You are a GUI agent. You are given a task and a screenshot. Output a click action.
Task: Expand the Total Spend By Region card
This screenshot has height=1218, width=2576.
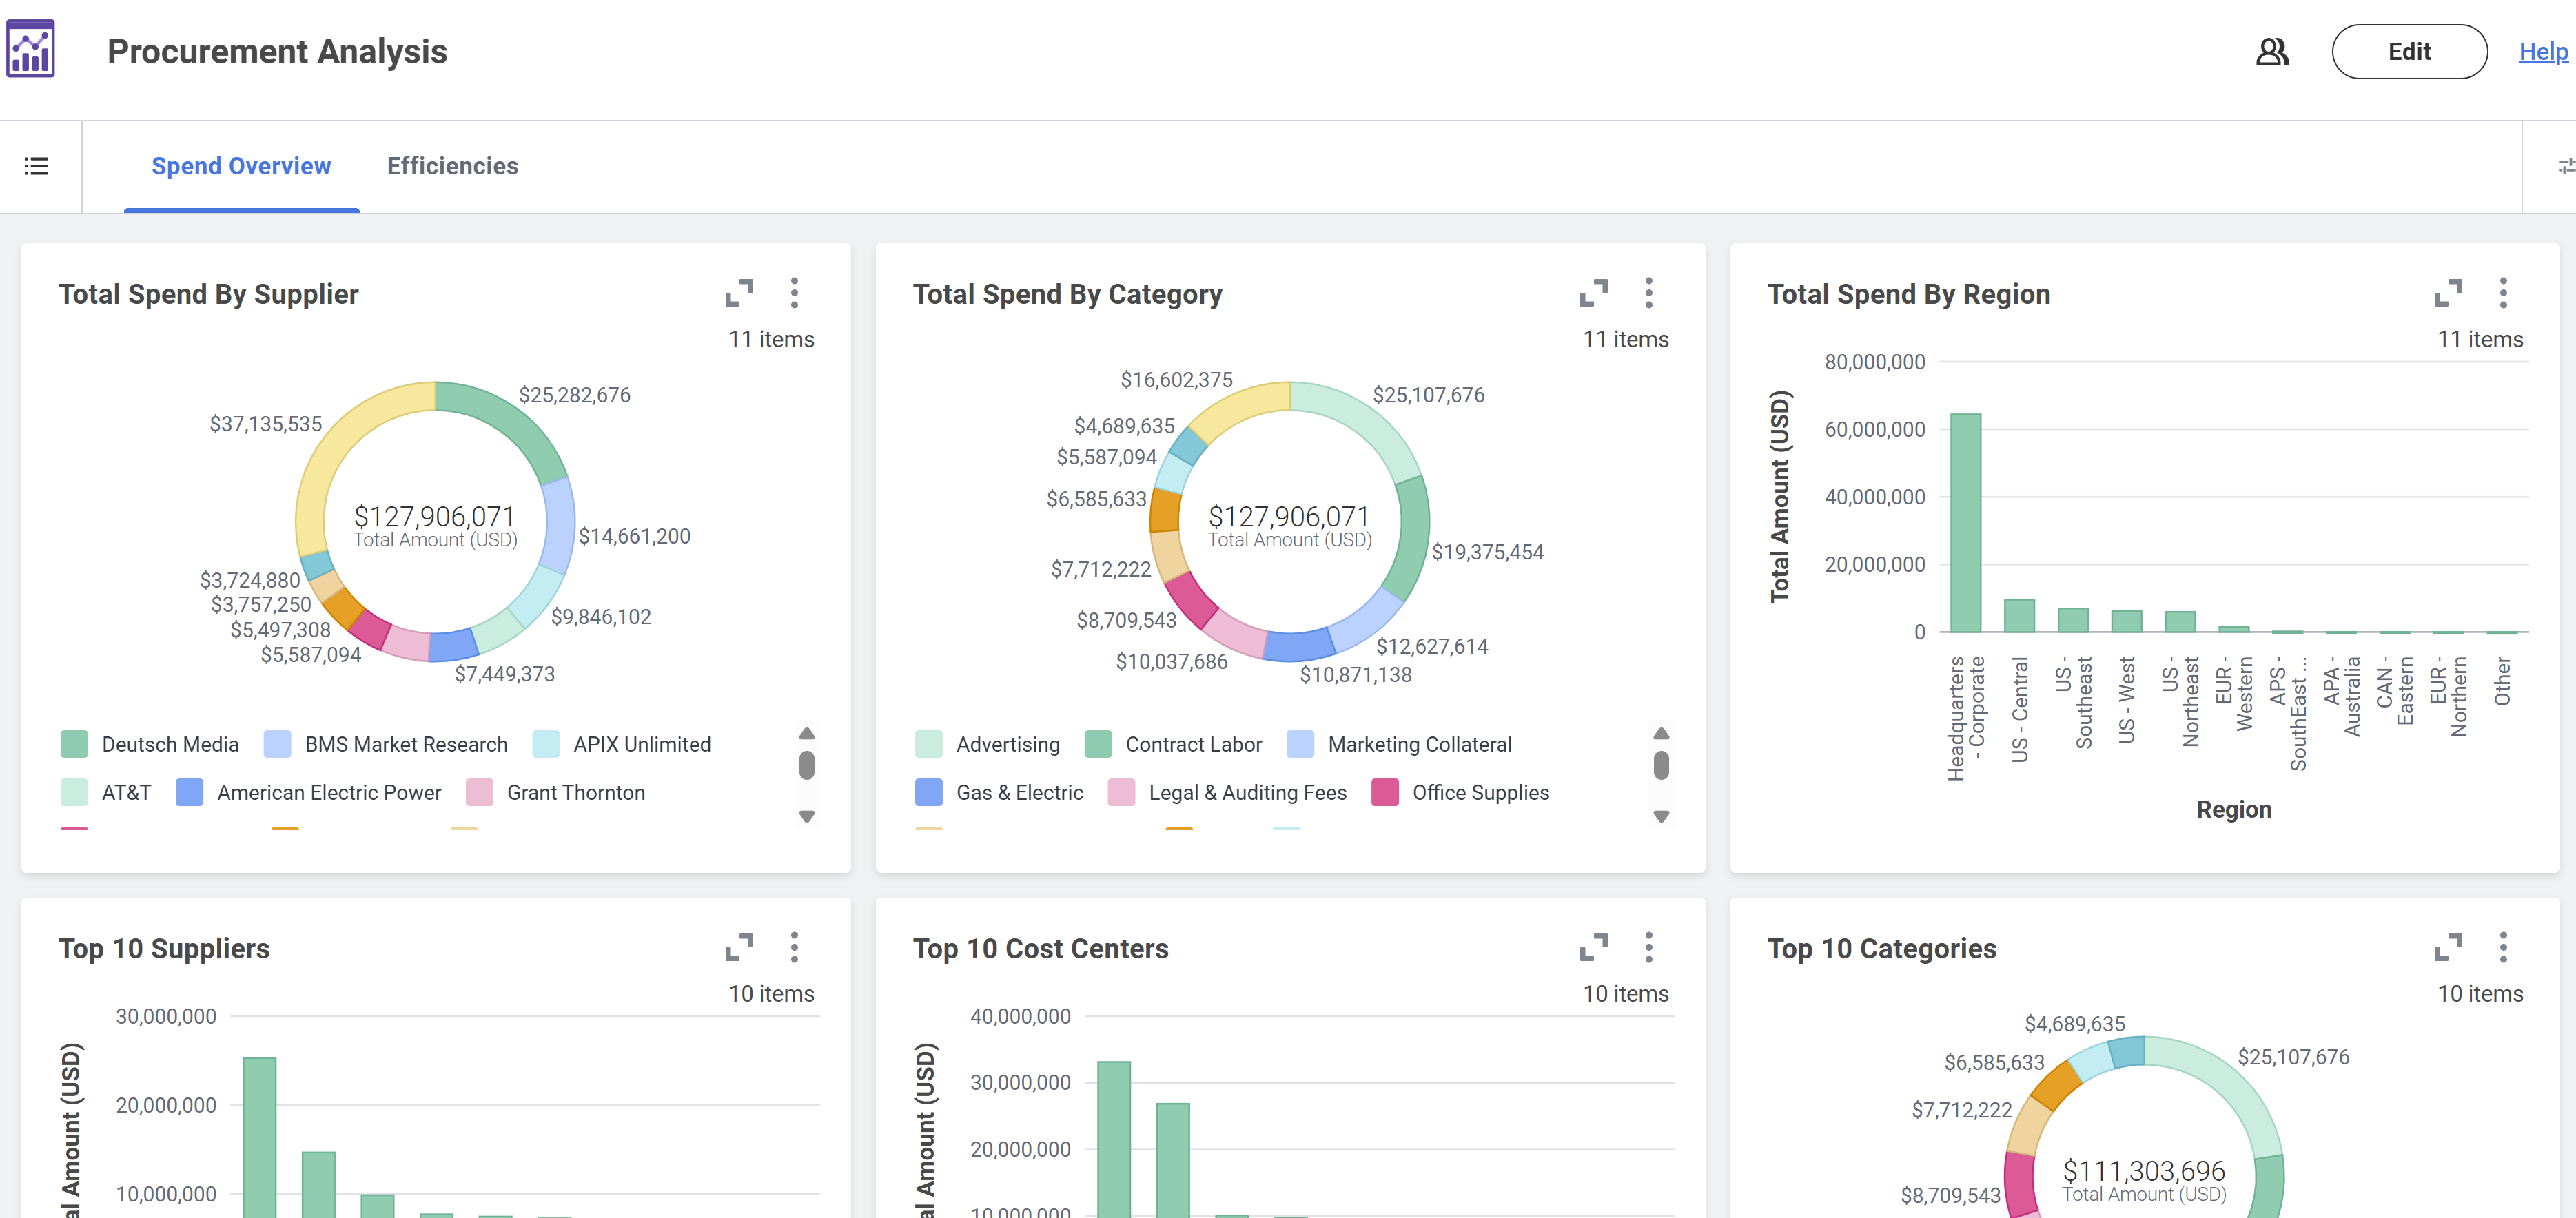[2448, 293]
